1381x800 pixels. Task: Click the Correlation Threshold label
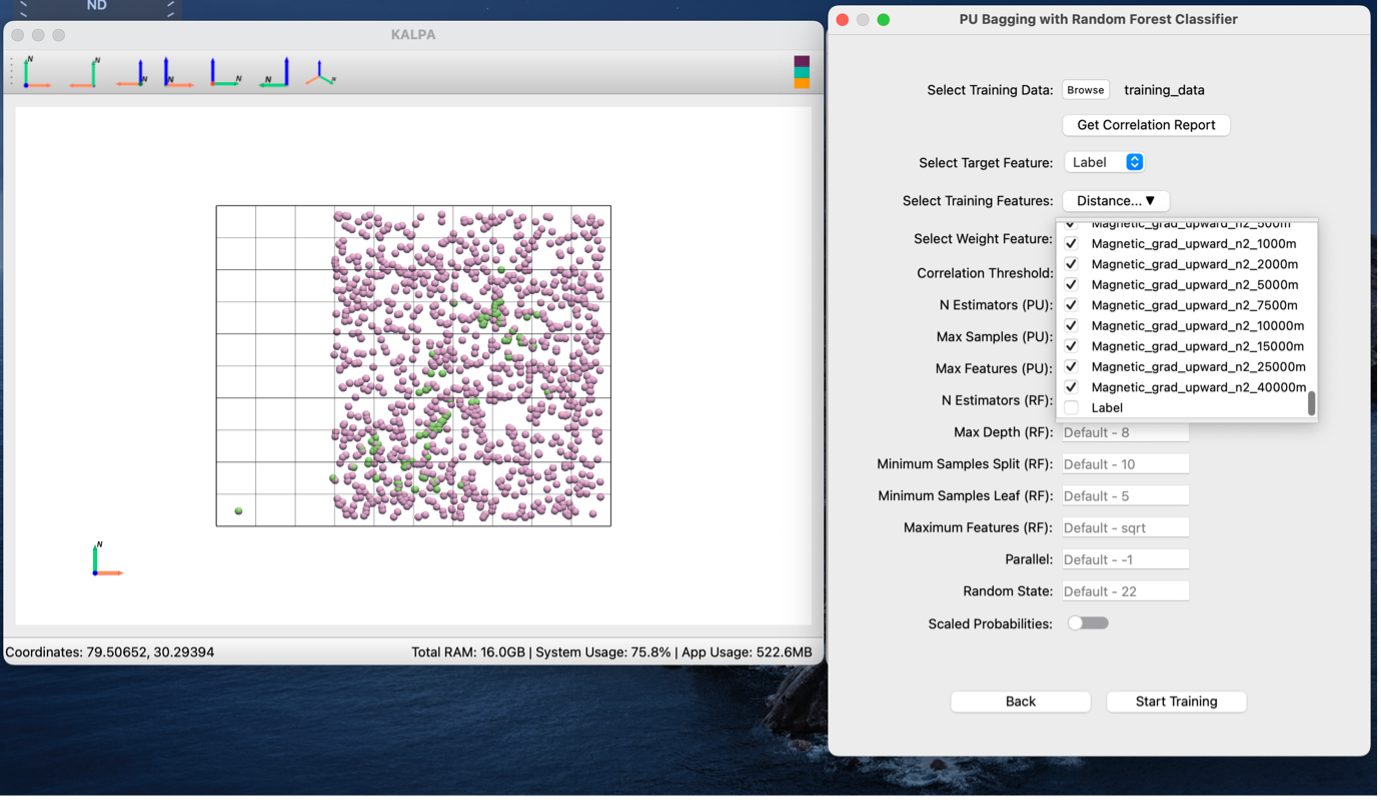985,273
